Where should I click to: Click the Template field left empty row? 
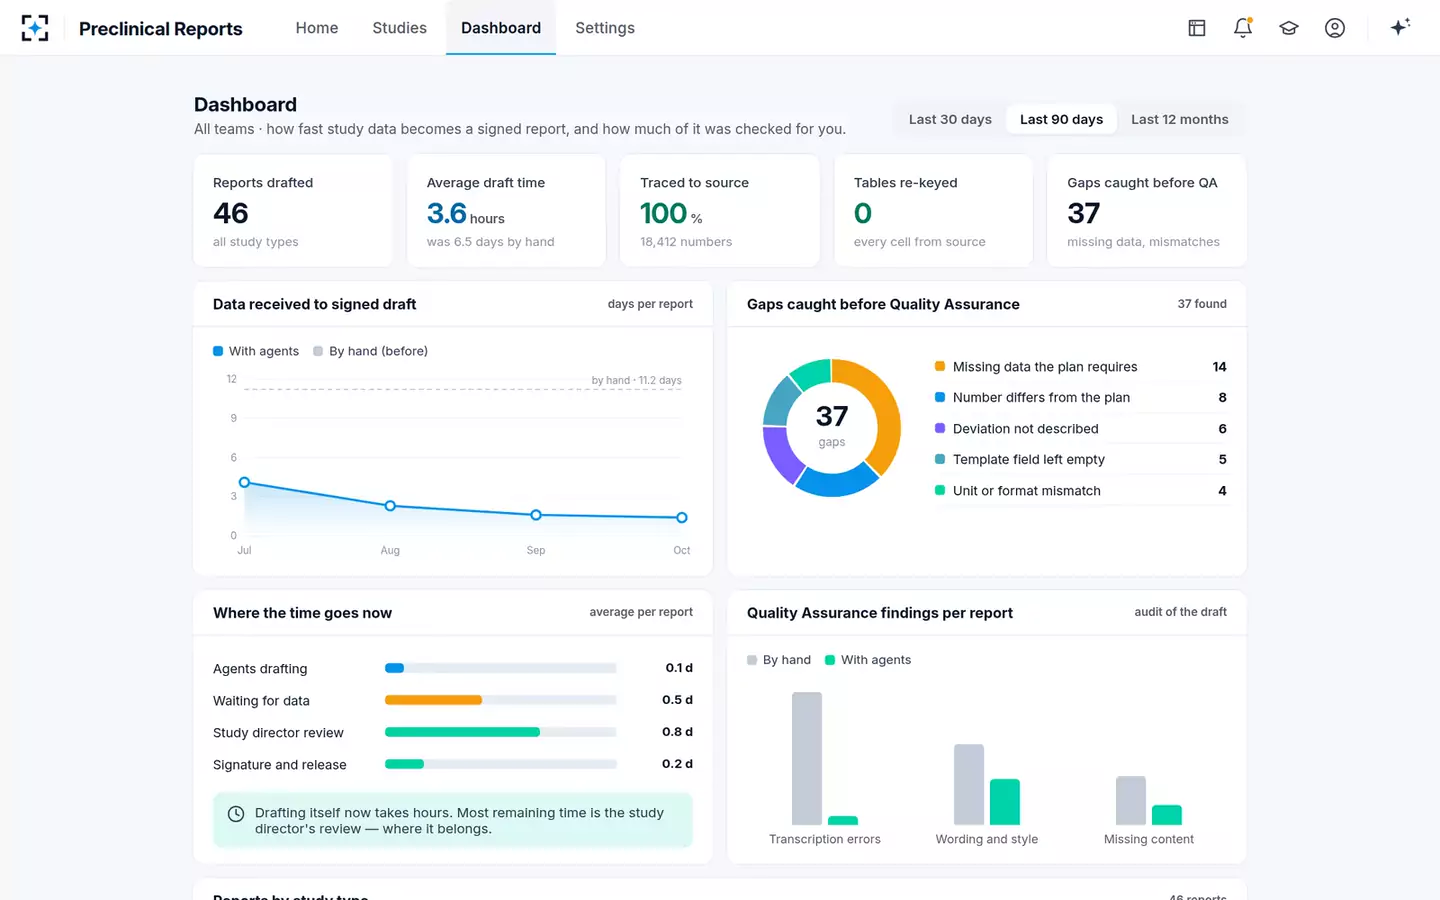[1080, 460]
